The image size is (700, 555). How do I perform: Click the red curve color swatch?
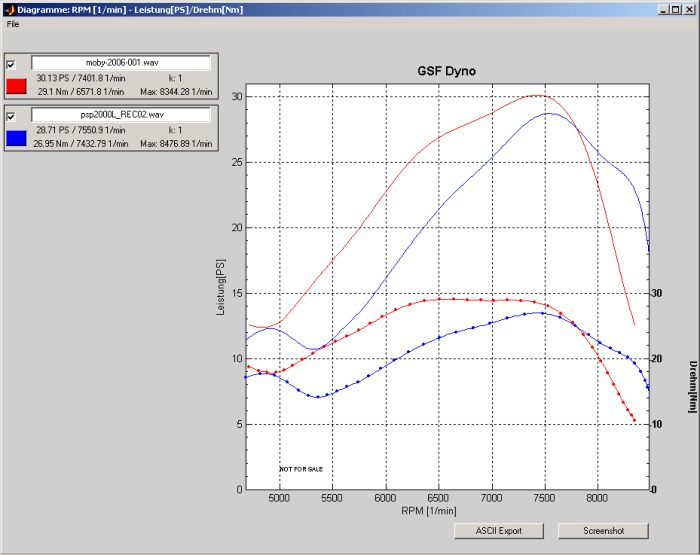16,84
